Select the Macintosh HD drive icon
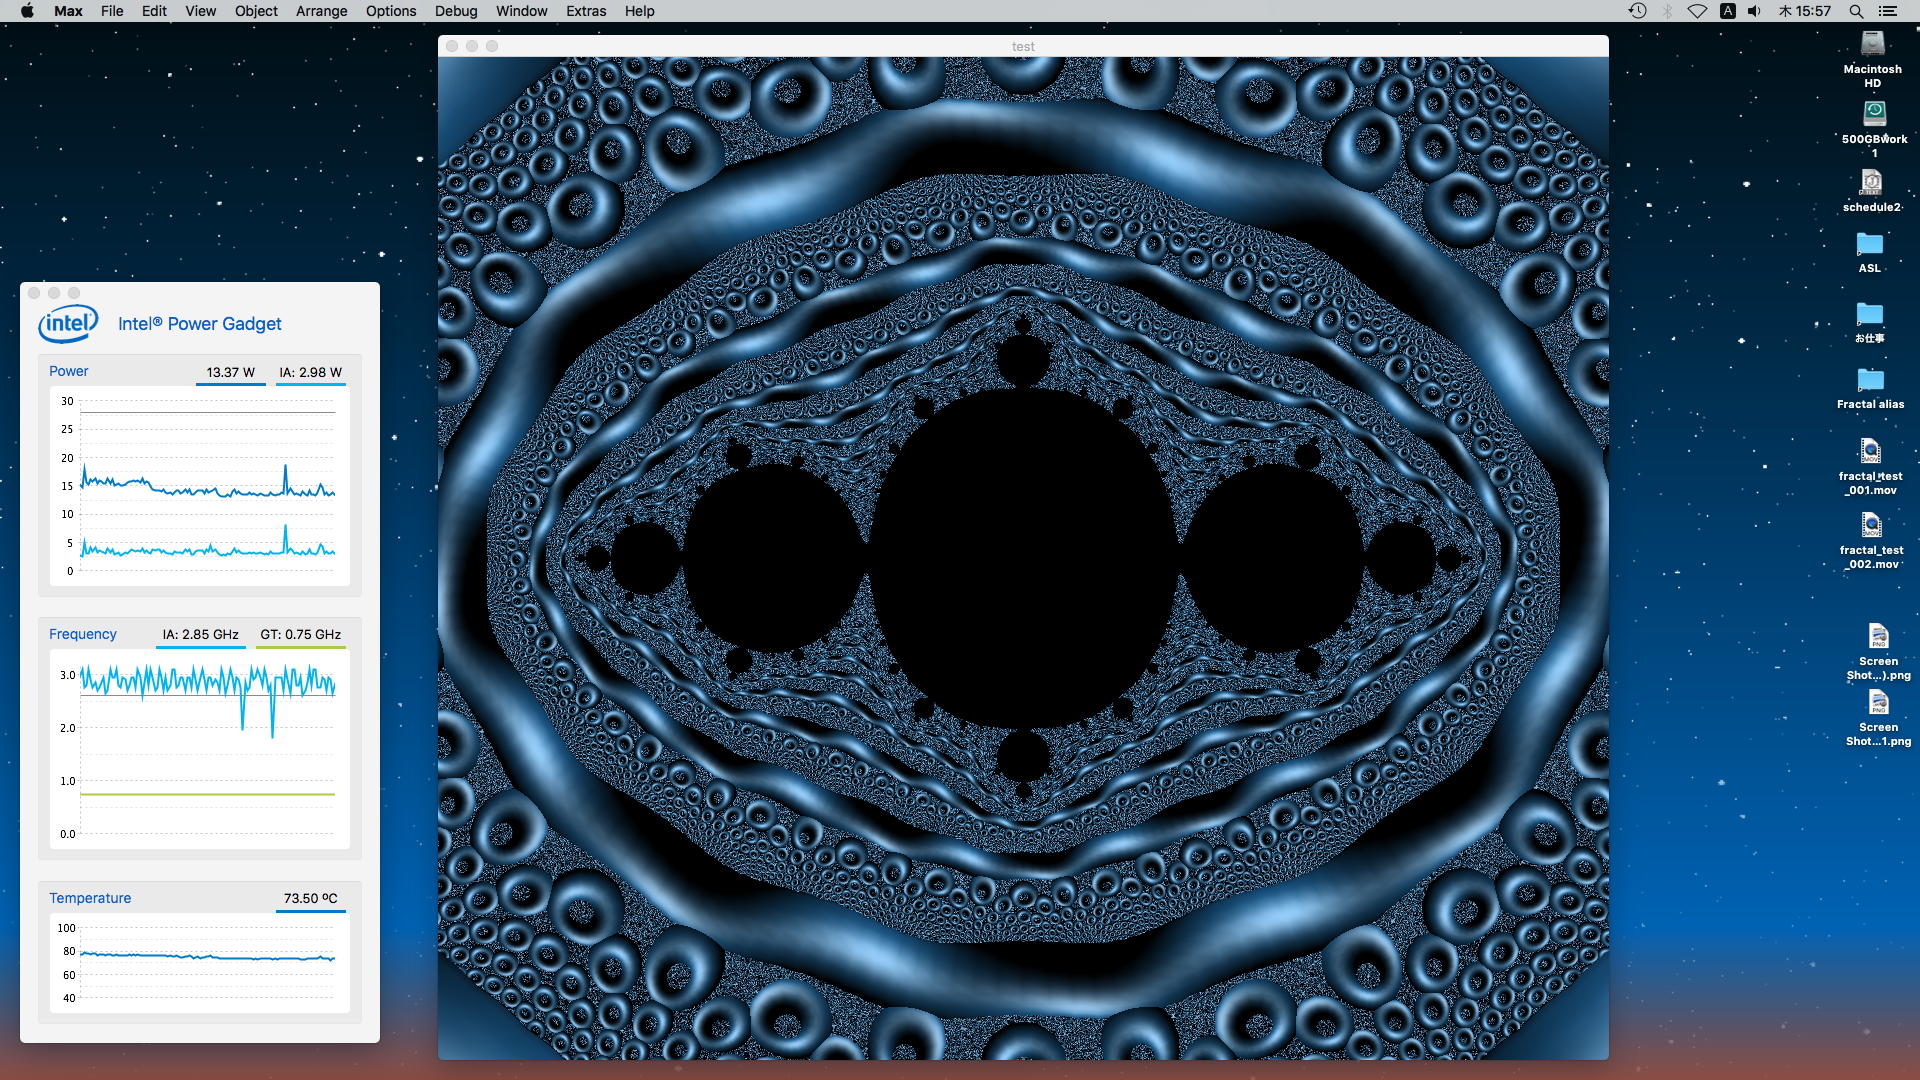This screenshot has height=1080, width=1920. [1872, 46]
